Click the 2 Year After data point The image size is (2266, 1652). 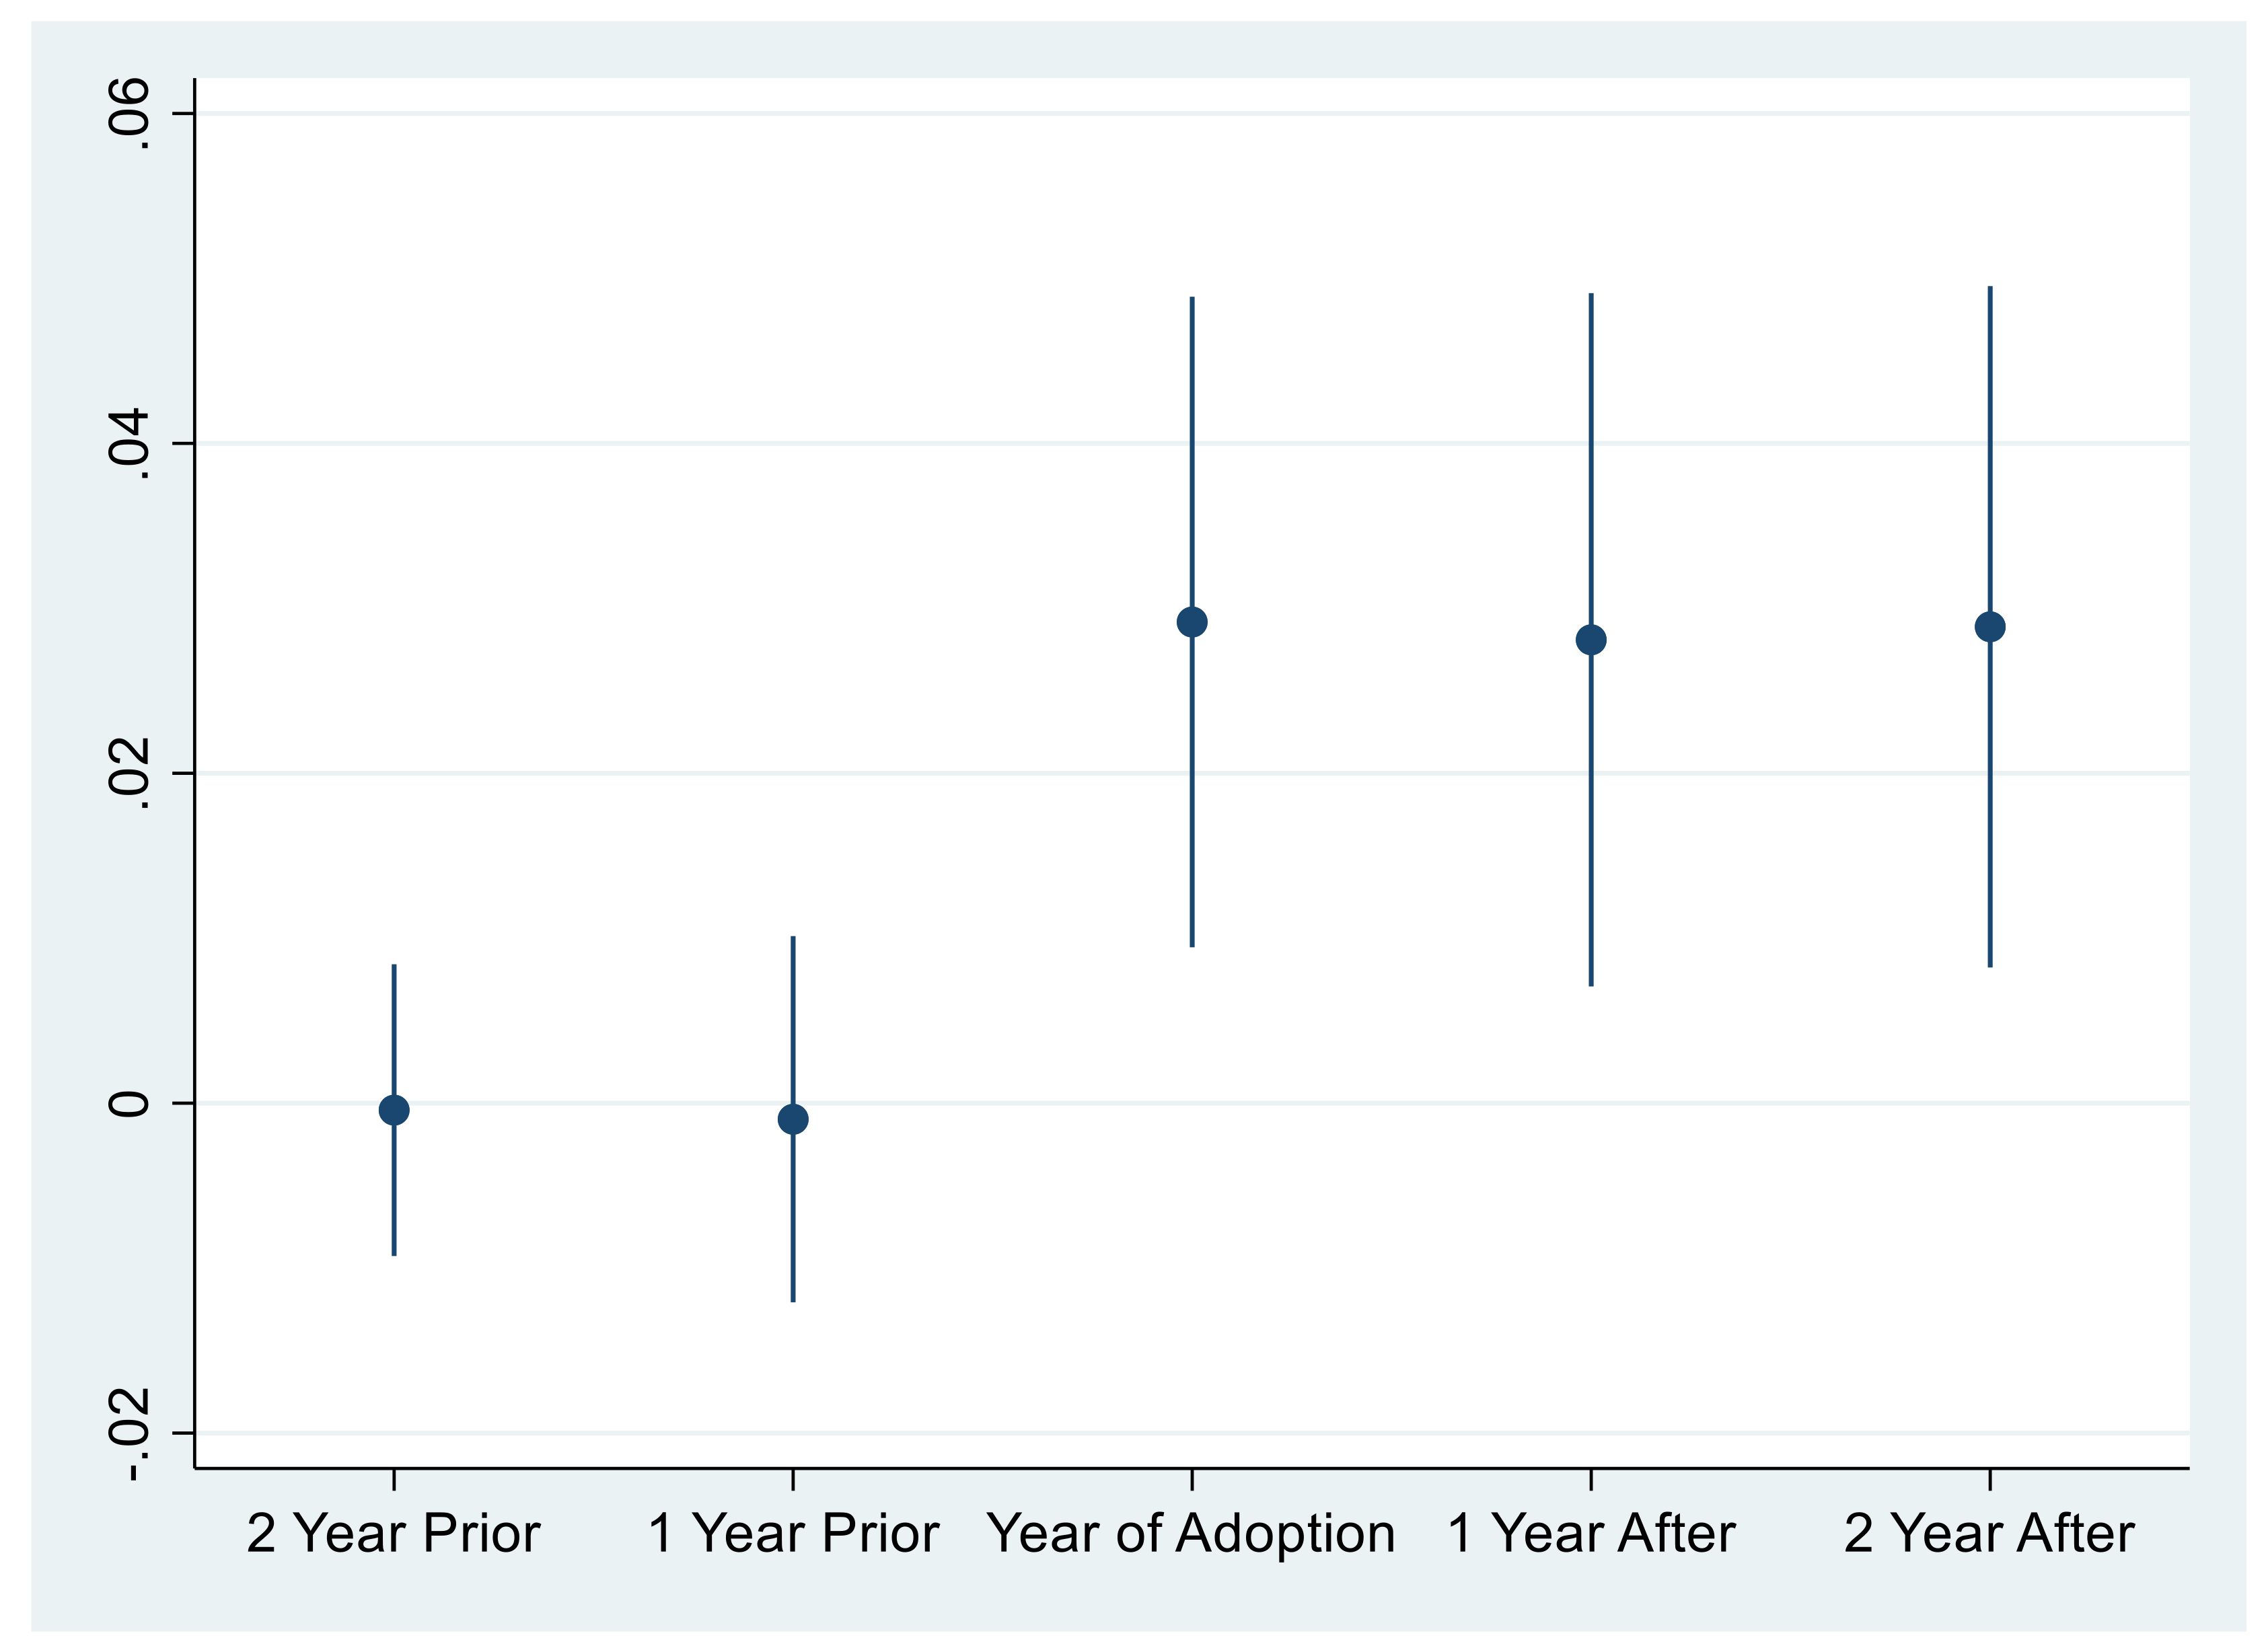(1990, 627)
